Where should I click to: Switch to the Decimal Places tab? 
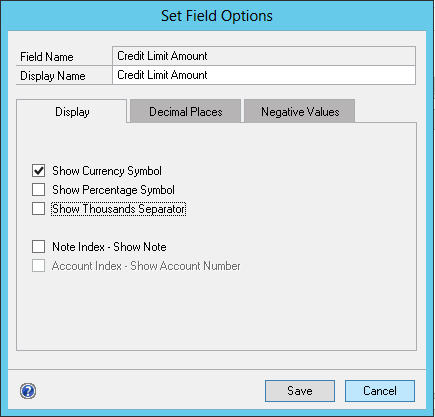[x=186, y=111]
